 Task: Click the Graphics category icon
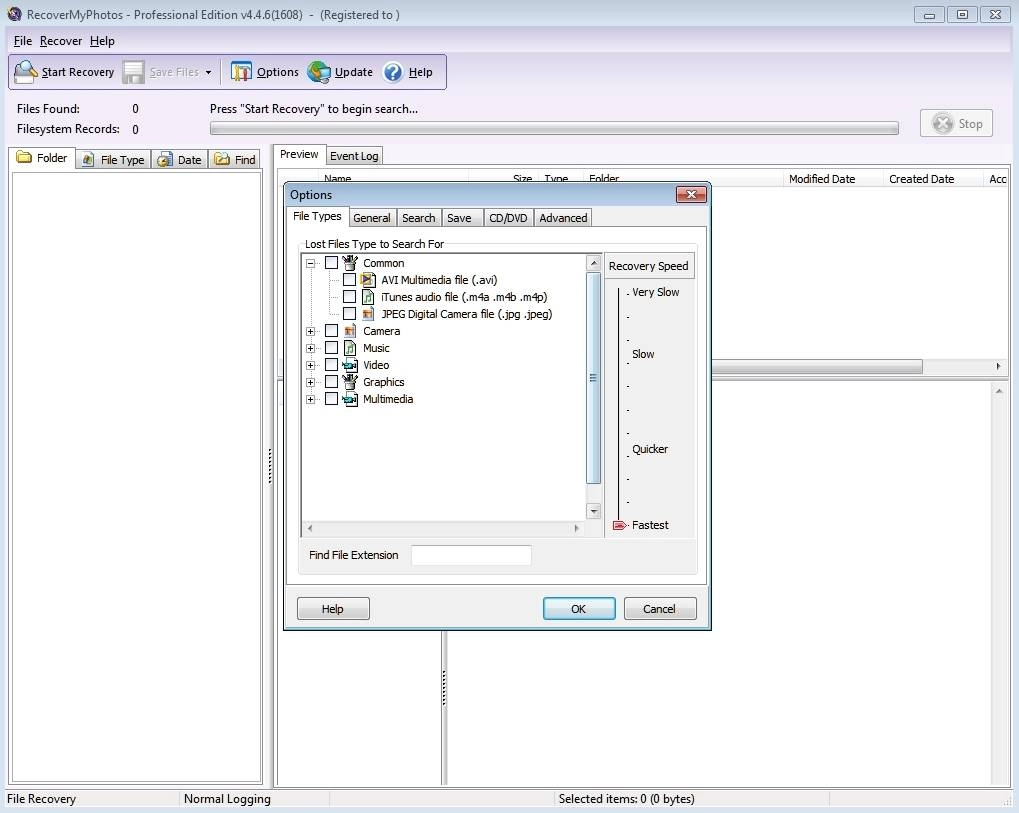pyautogui.click(x=350, y=382)
